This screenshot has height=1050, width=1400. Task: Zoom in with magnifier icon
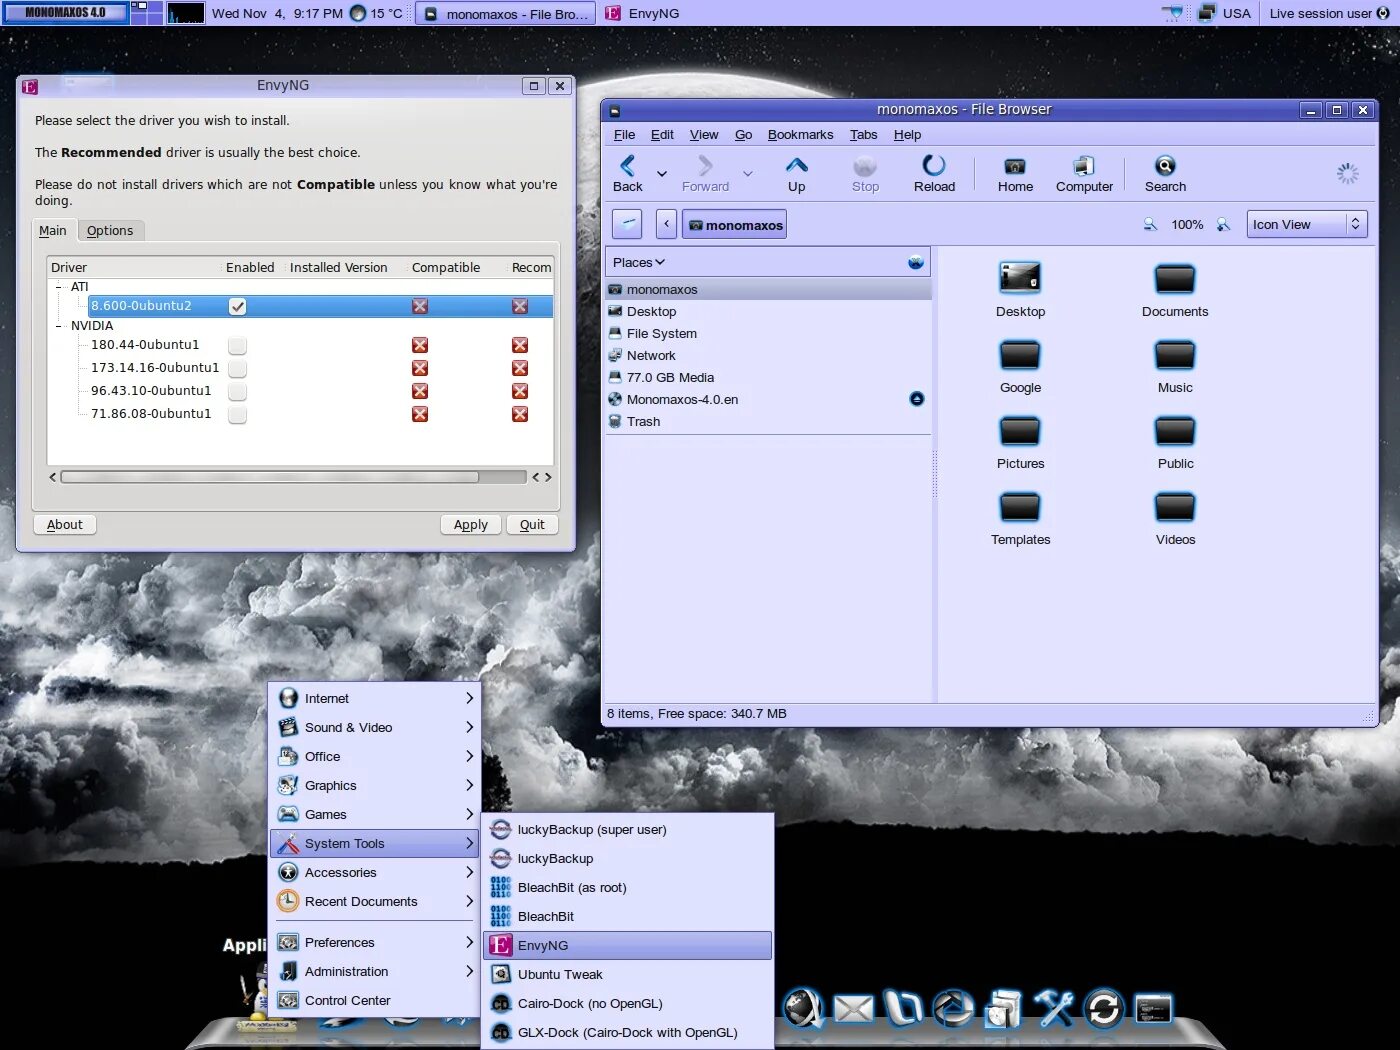coord(1223,224)
